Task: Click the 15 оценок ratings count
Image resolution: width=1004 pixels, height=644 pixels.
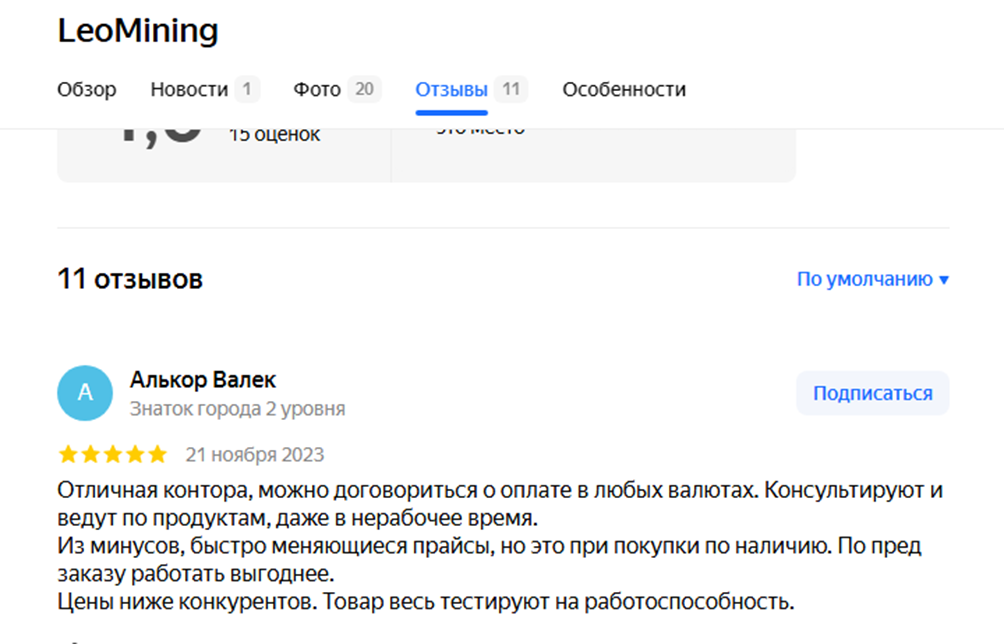Action: [275, 134]
